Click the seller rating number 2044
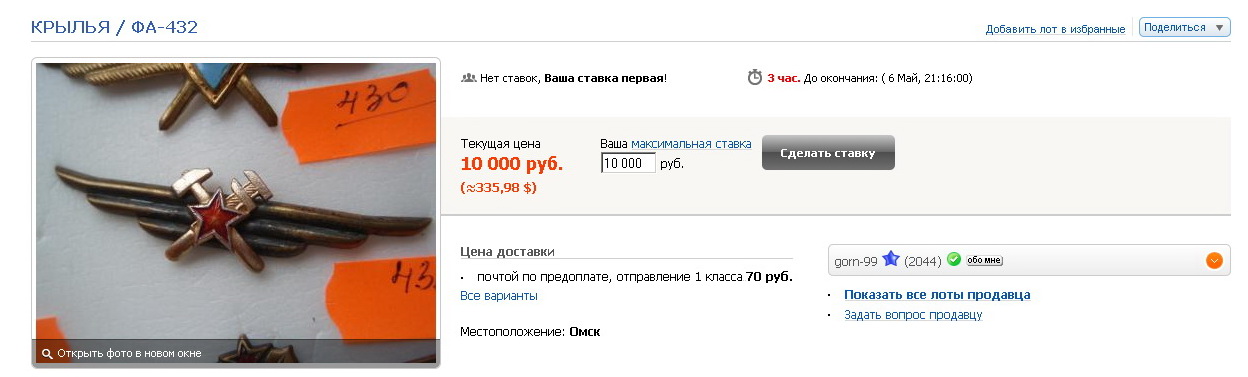This screenshot has height=377, width=1248. [923, 261]
